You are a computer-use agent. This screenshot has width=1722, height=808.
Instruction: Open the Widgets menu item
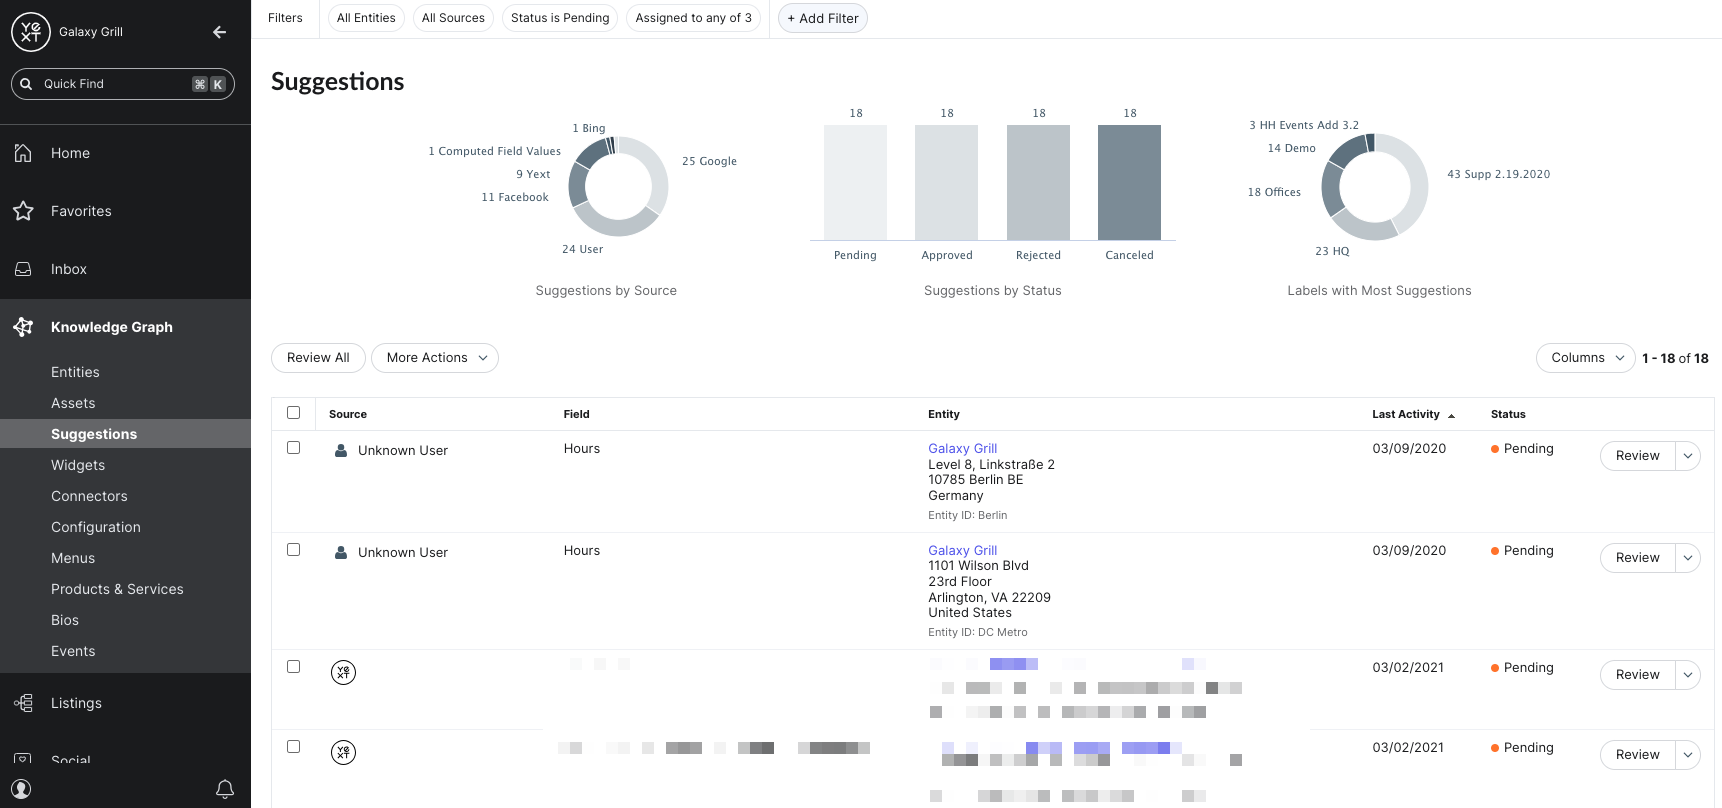[78, 465]
